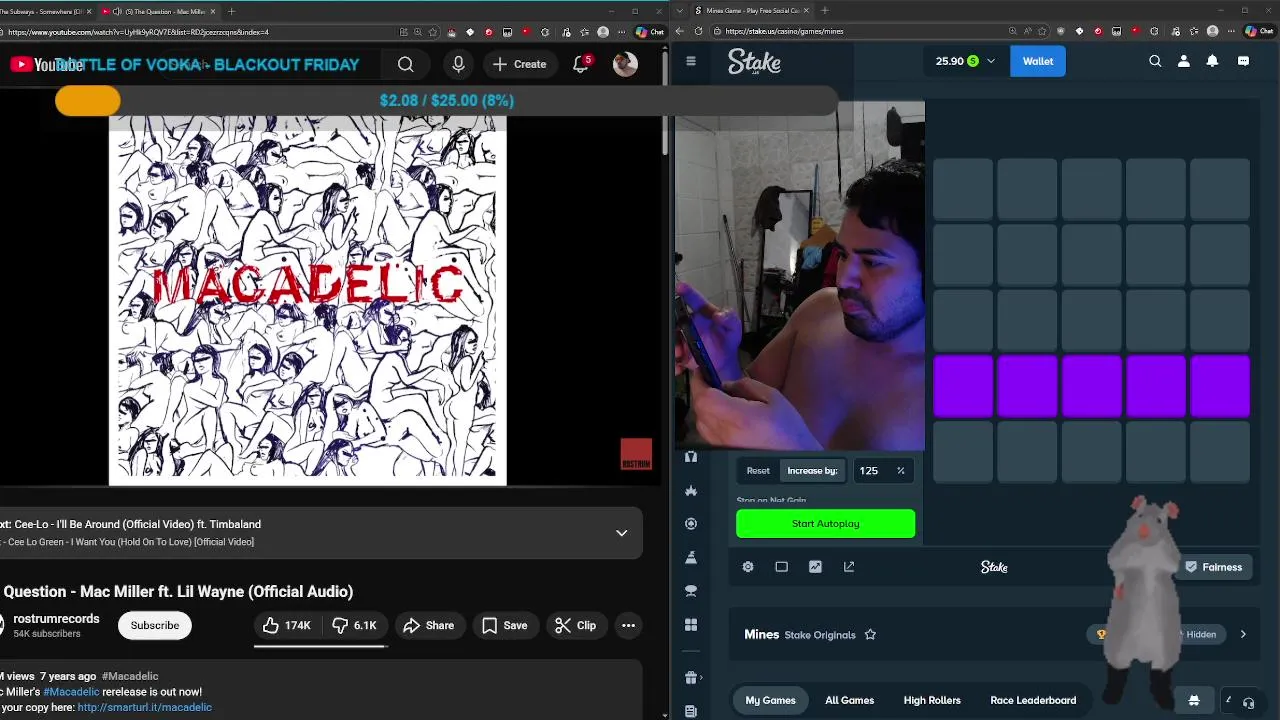This screenshot has height=720, width=1280.
Task: Click YouTube Create button
Action: [520, 64]
